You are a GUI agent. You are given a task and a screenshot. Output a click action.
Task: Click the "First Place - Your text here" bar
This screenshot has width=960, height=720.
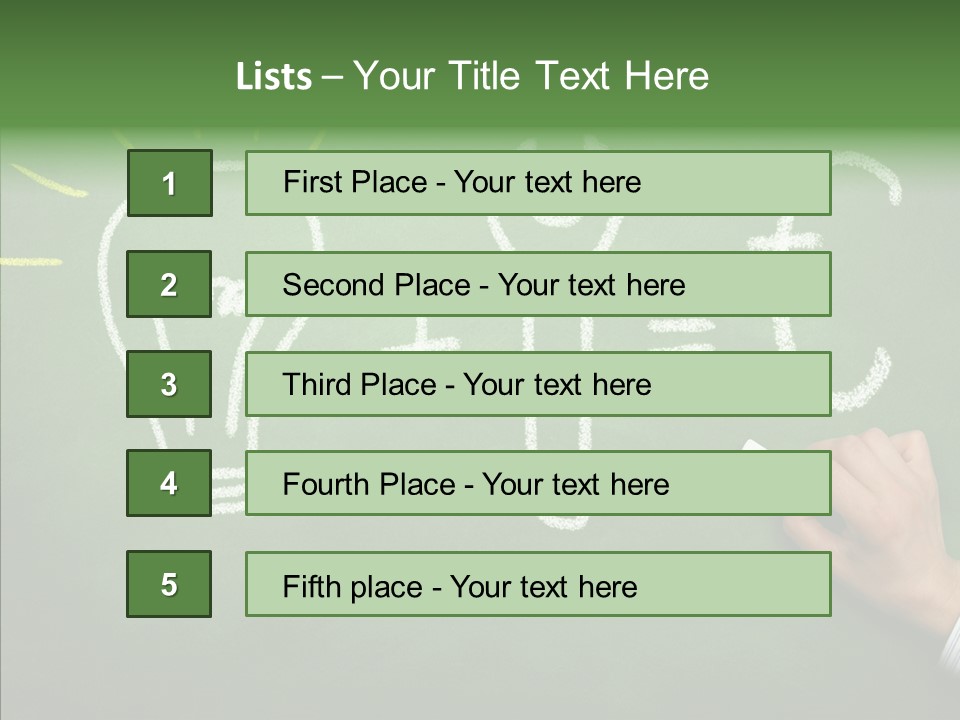538,183
